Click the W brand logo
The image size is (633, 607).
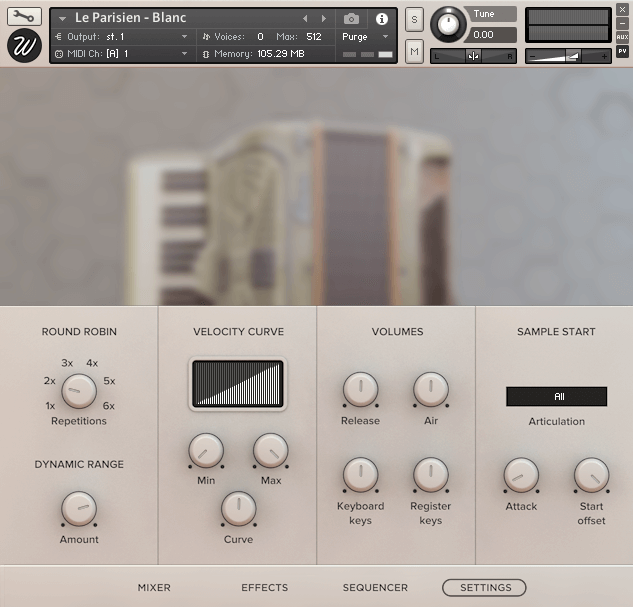coord(24,46)
